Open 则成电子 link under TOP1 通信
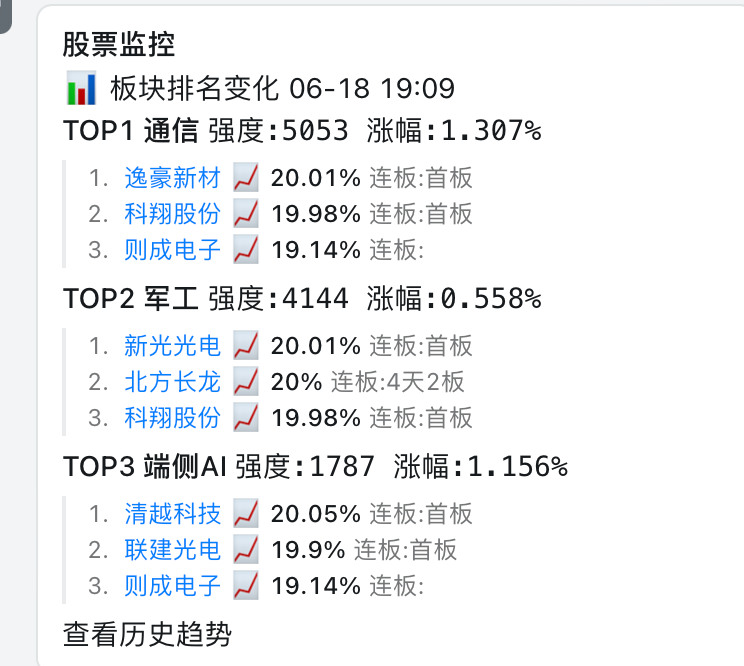The image size is (744, 666). pos(172,250)
